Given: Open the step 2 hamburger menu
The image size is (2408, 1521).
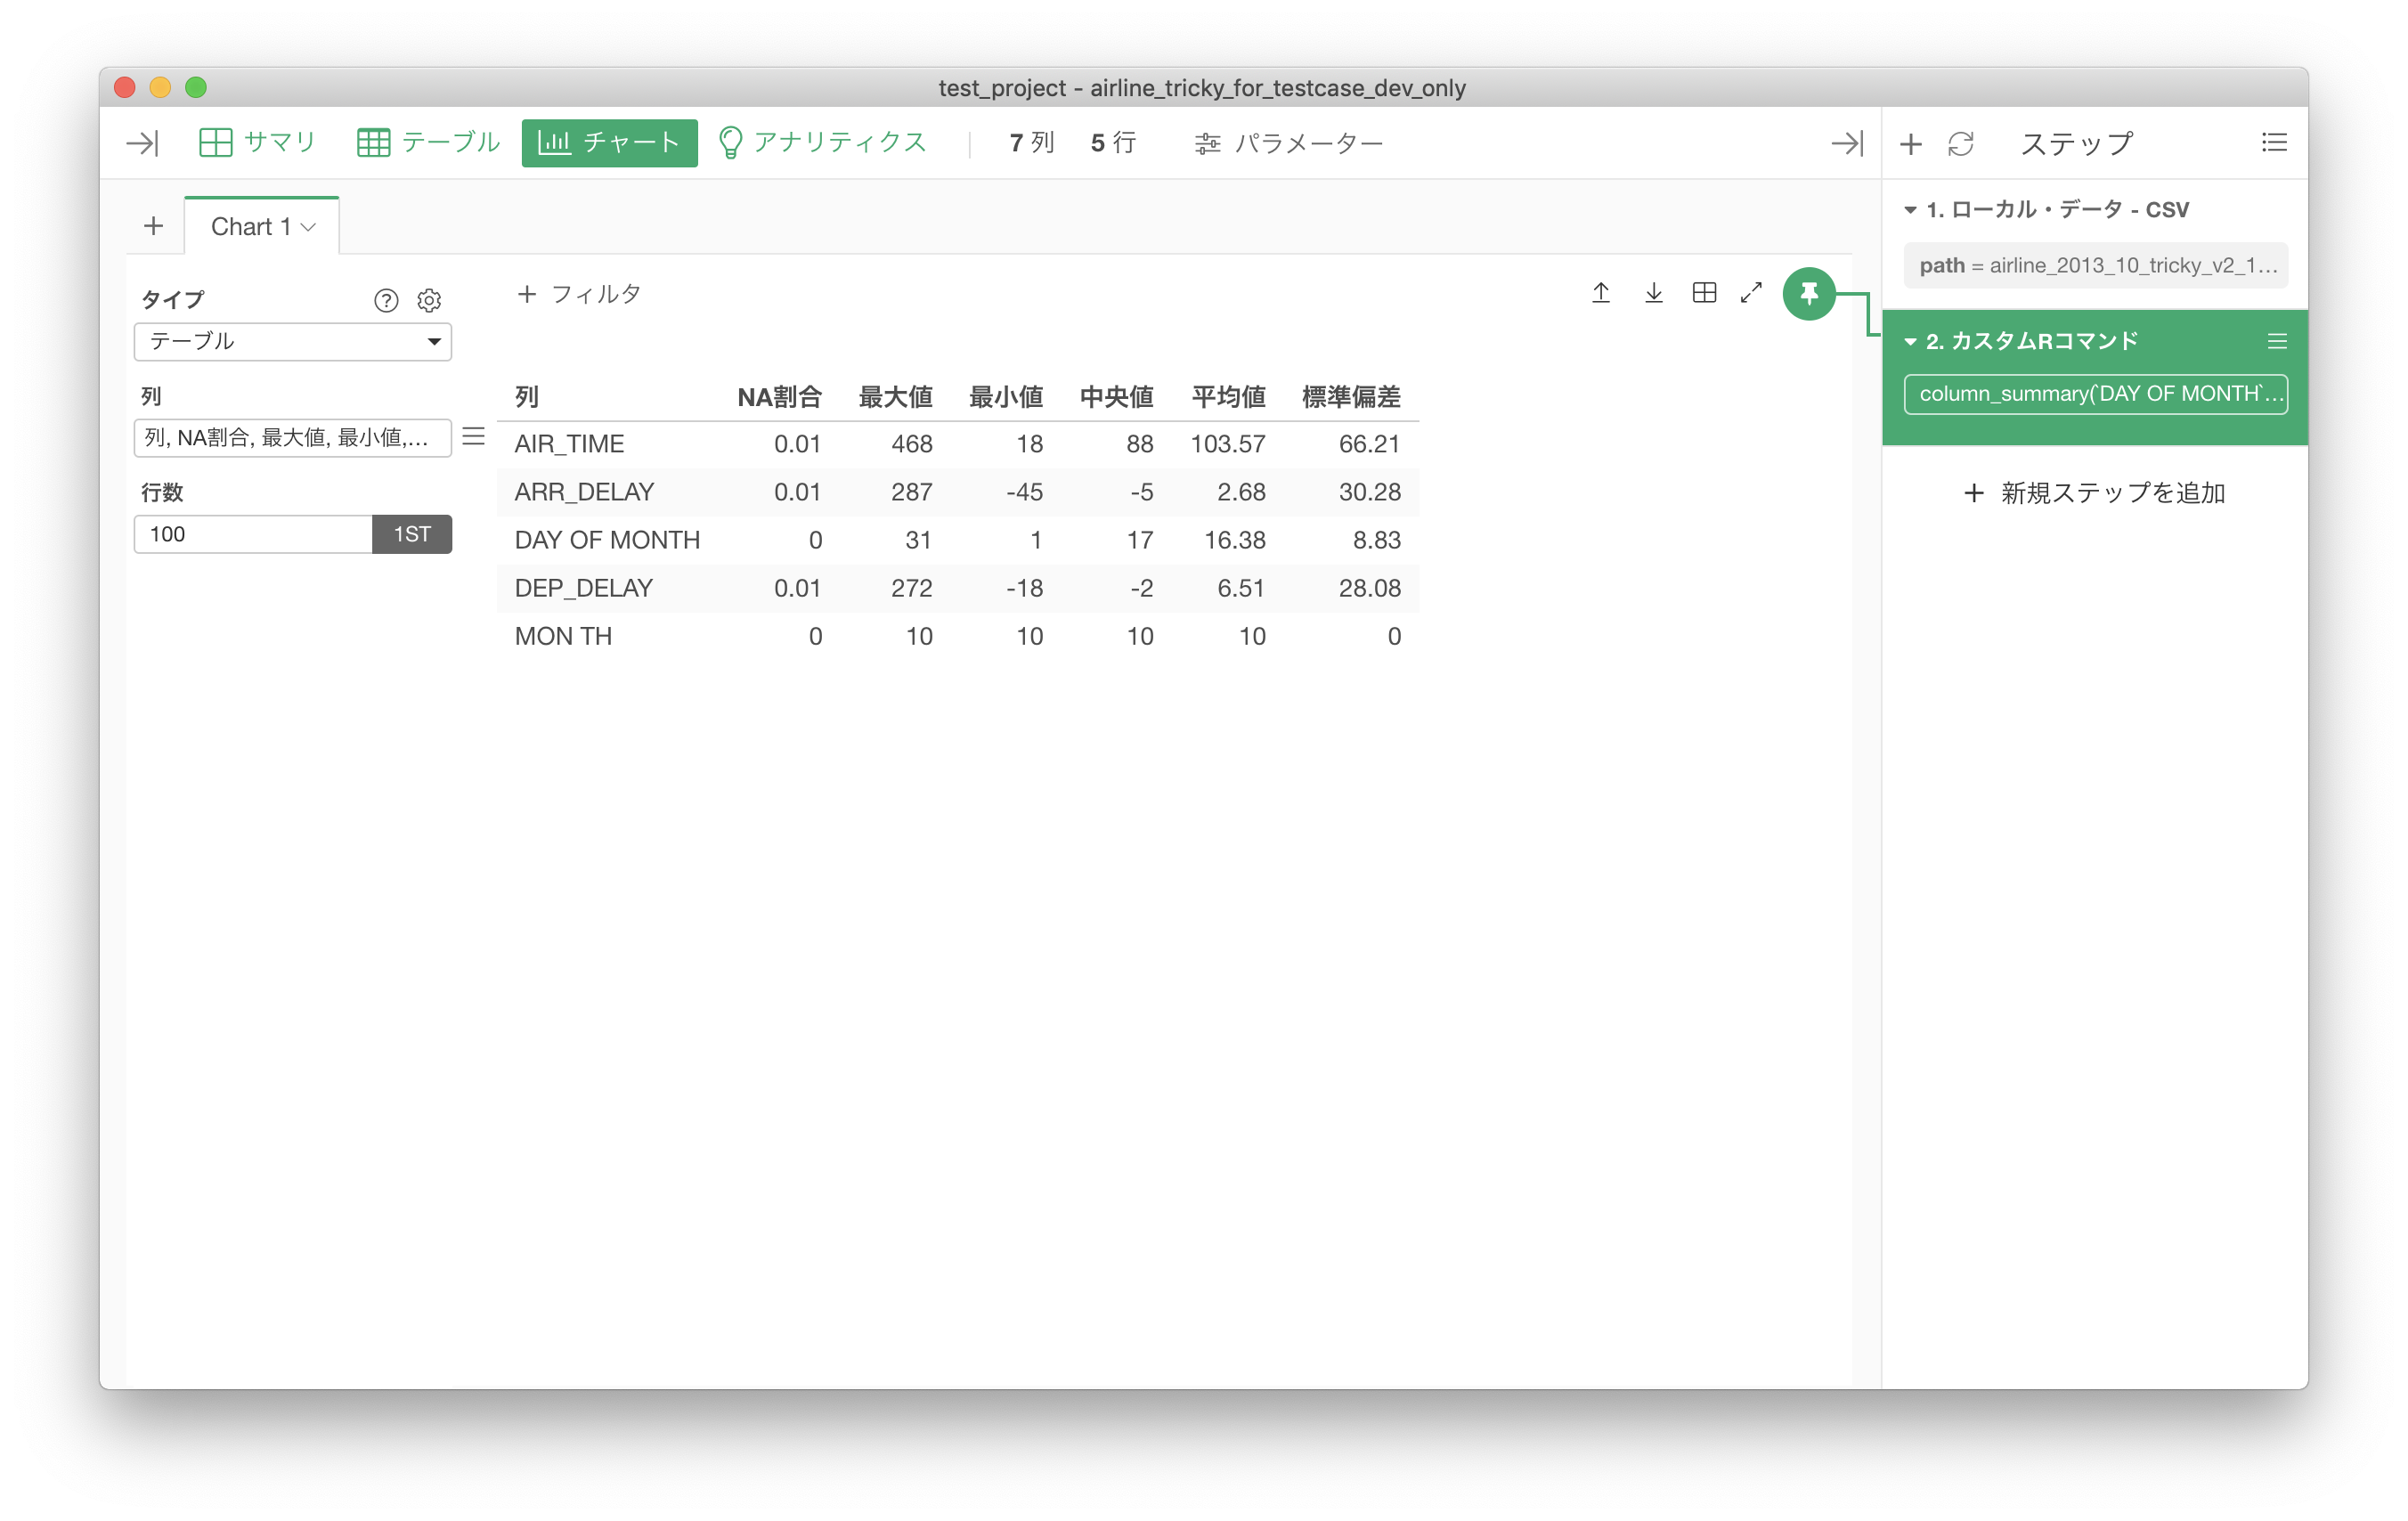Looking at the screenshot, I should coord(2277,342).
